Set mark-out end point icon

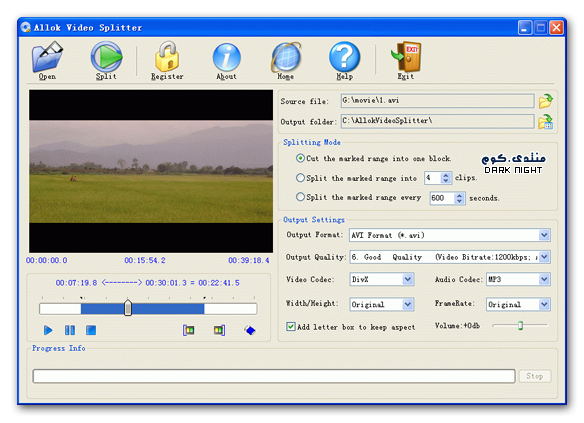click(219, 330)
